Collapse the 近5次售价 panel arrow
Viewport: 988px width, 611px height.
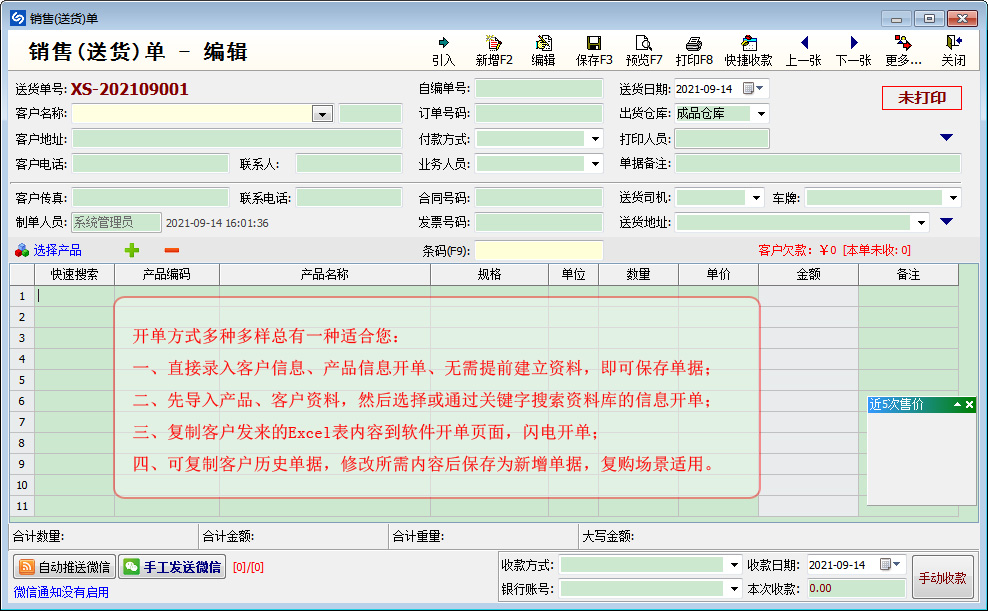(x=957, y=404)
